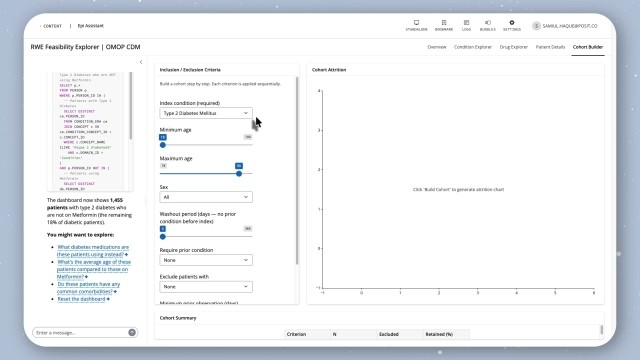Click the diabetes medications suggestion link
The height and width of the screenshot is (360, 640).
[93, 251]
